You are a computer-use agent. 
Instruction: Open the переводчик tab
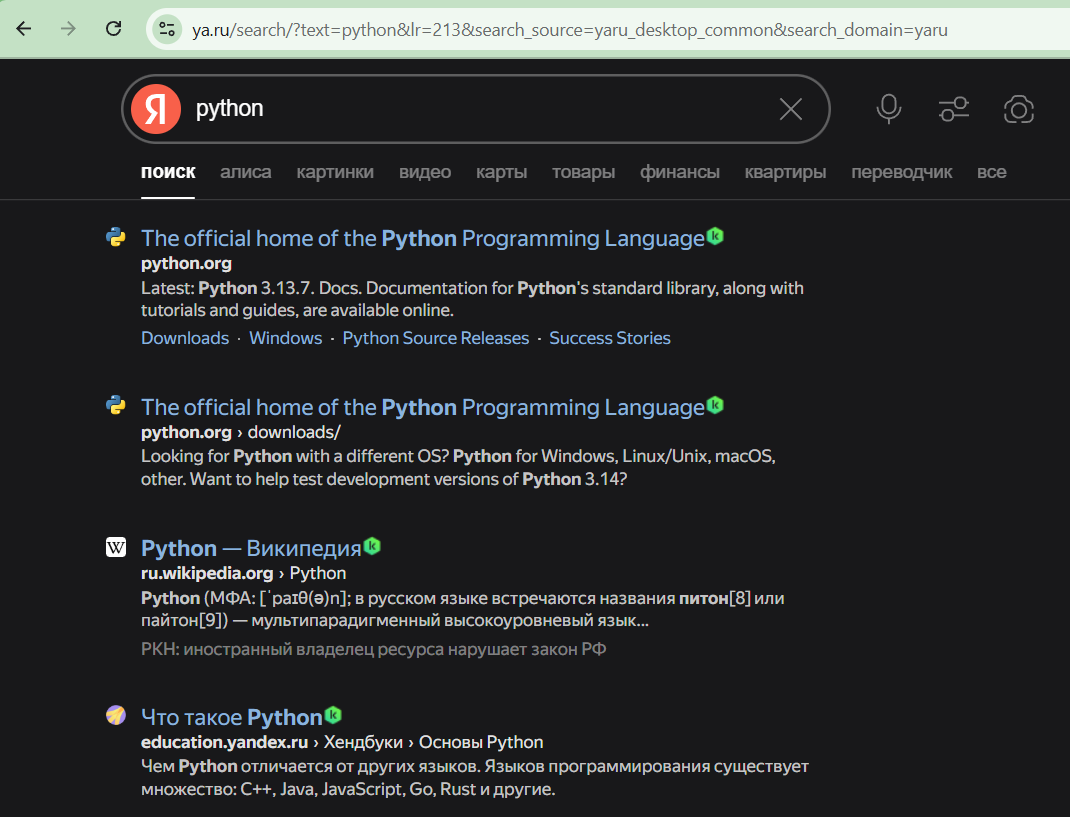(x=902, y=172)
